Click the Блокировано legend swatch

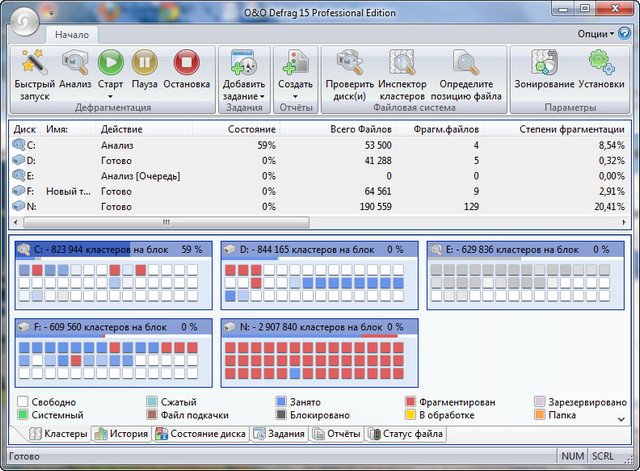pos(281,415)
